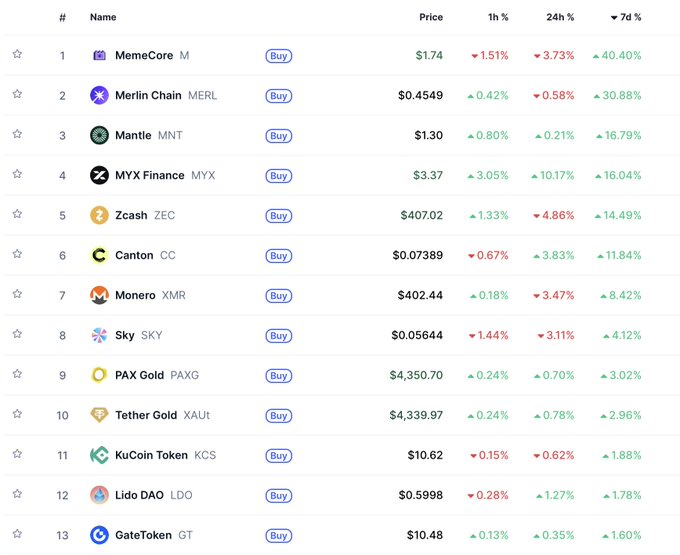680x555 pixels.
Task: Click the Merlin Chain logo icon
Action: pyautogui.click(x=99, y=95)
